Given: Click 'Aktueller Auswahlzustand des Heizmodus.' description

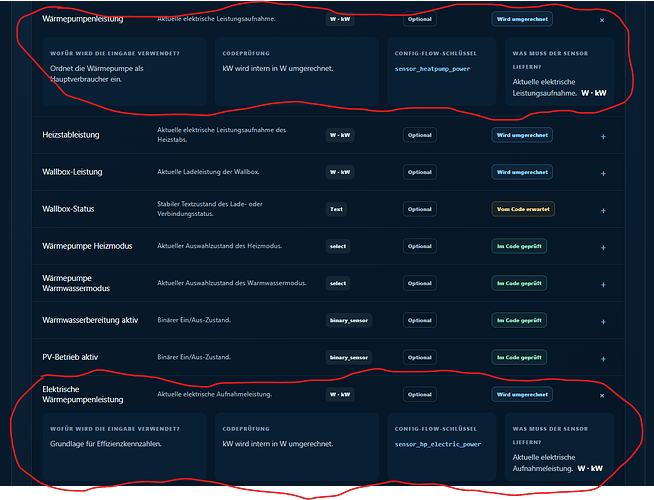Looking at the screenshot, I should [x=219, y=246].
